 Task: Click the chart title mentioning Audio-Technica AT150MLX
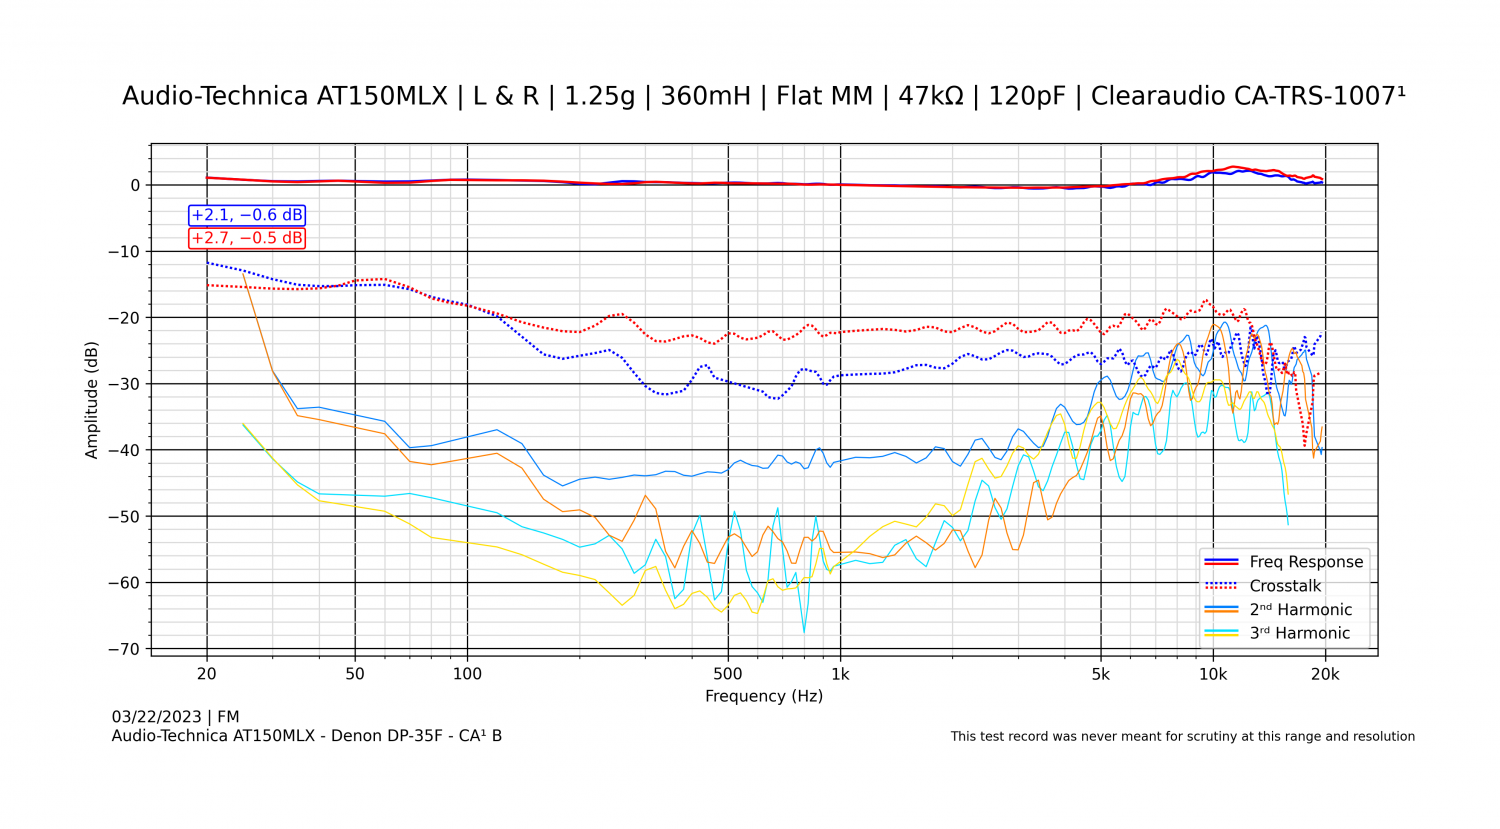point(764,96)
